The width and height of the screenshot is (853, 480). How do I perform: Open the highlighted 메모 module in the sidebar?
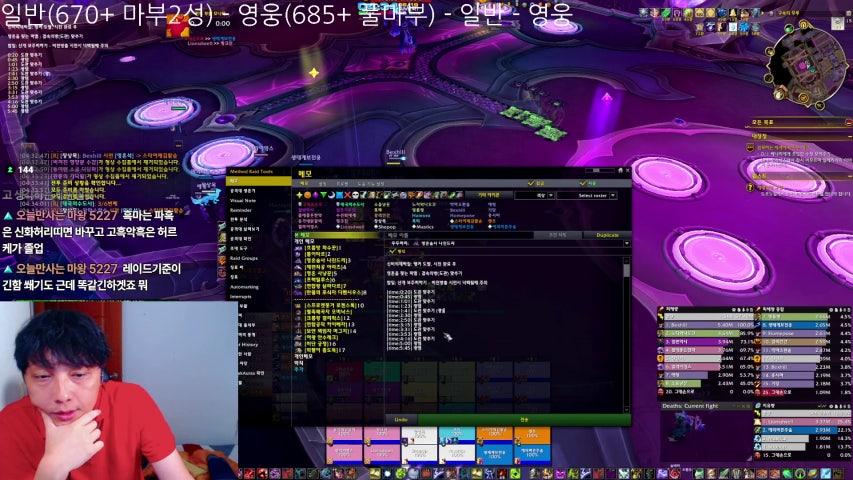point(258,181)
